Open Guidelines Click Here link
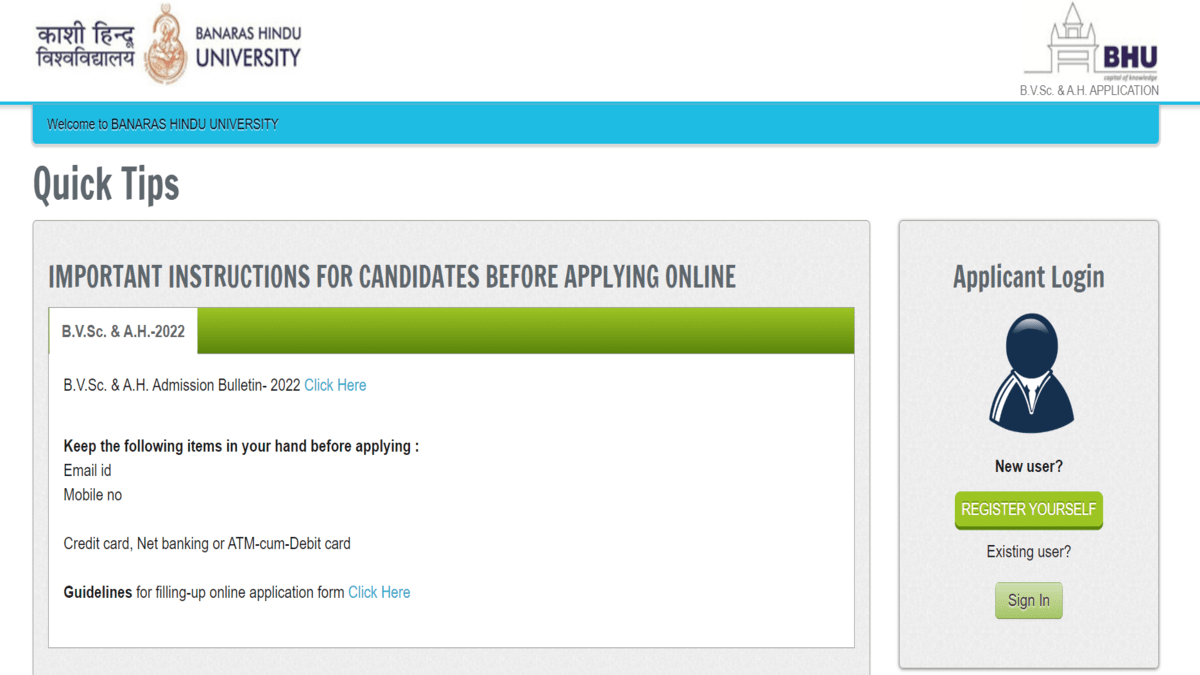 coord(379,592)
